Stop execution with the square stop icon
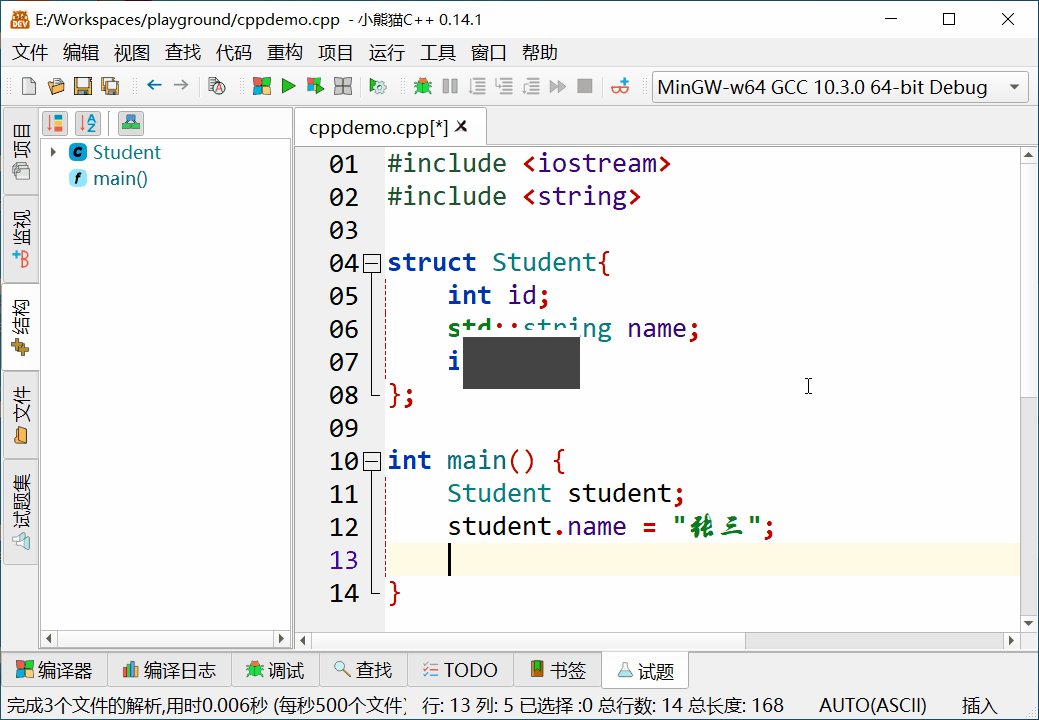The image size is (1039, 720). pyautogui.click(x=585, y=87)
